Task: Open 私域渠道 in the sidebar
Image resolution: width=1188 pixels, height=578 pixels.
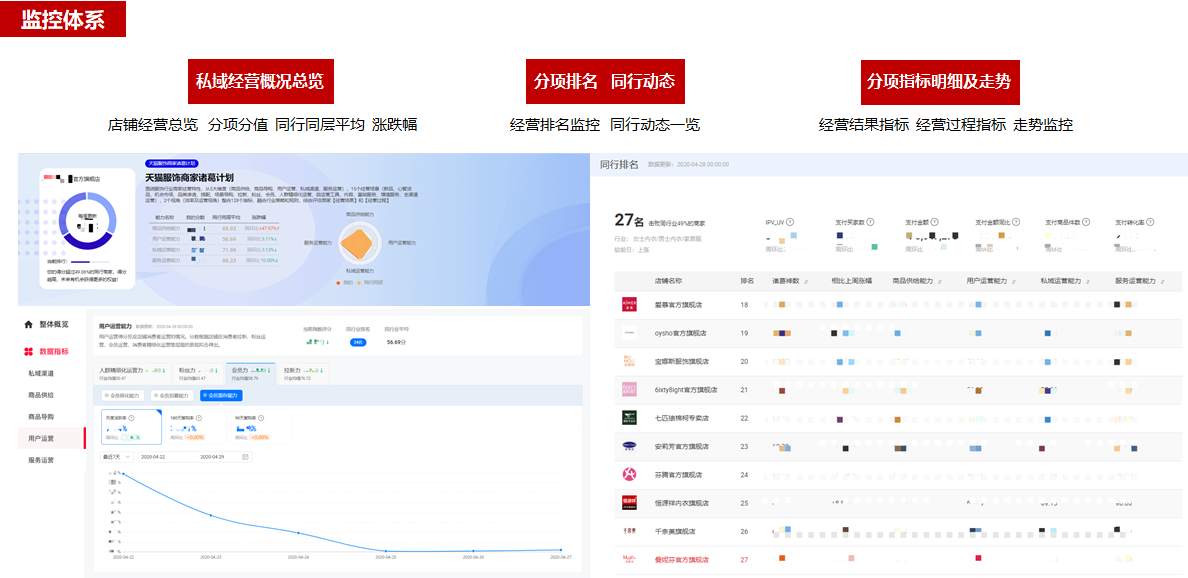Action: click(x=41, y=373)
